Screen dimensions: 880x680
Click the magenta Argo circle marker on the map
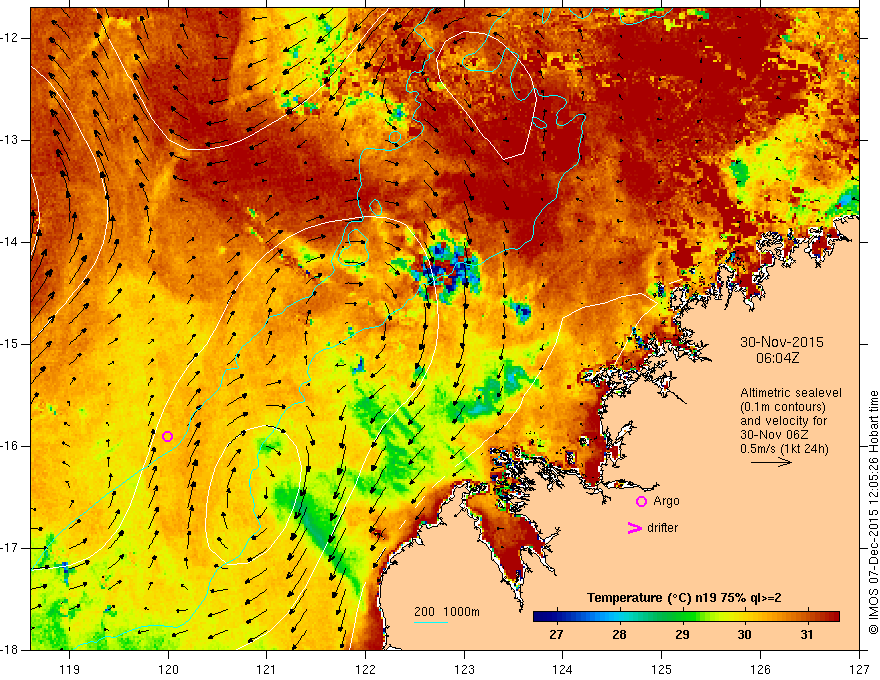click(x=167, y=436)
